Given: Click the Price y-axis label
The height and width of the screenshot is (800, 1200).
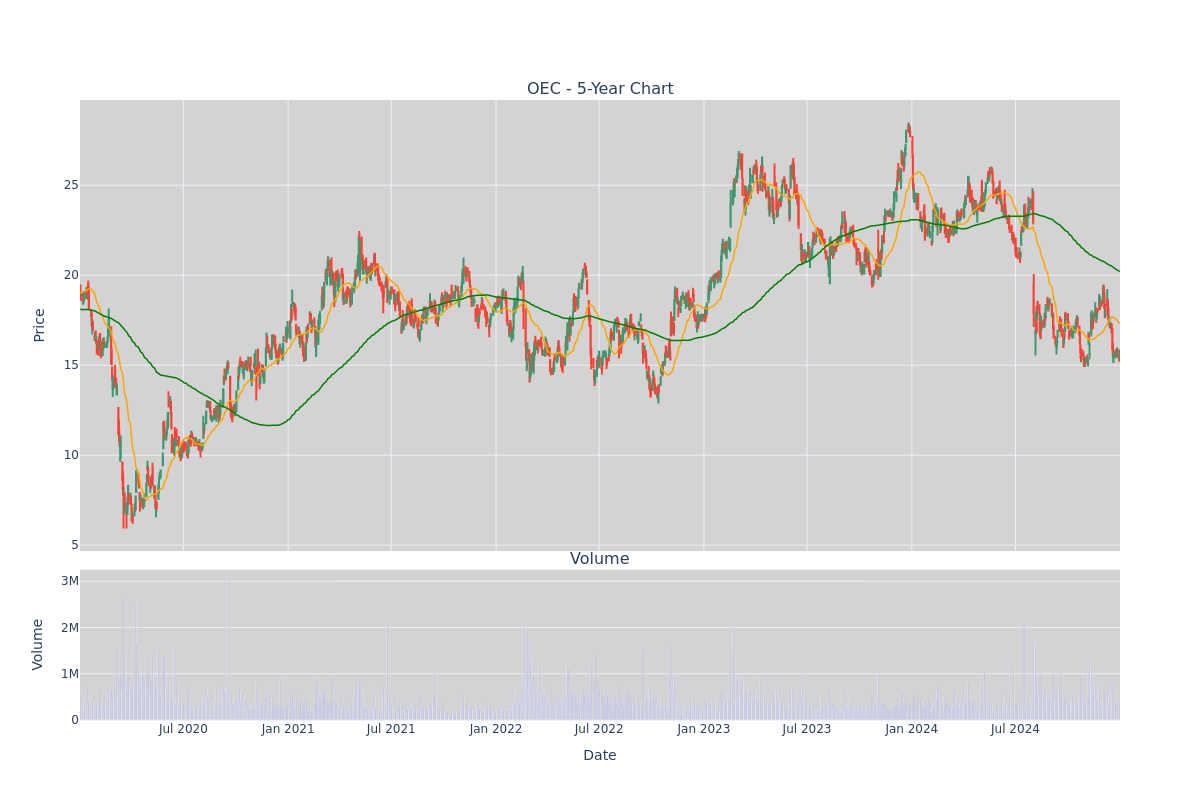Looking at the screenshot, I should [40, 325].
